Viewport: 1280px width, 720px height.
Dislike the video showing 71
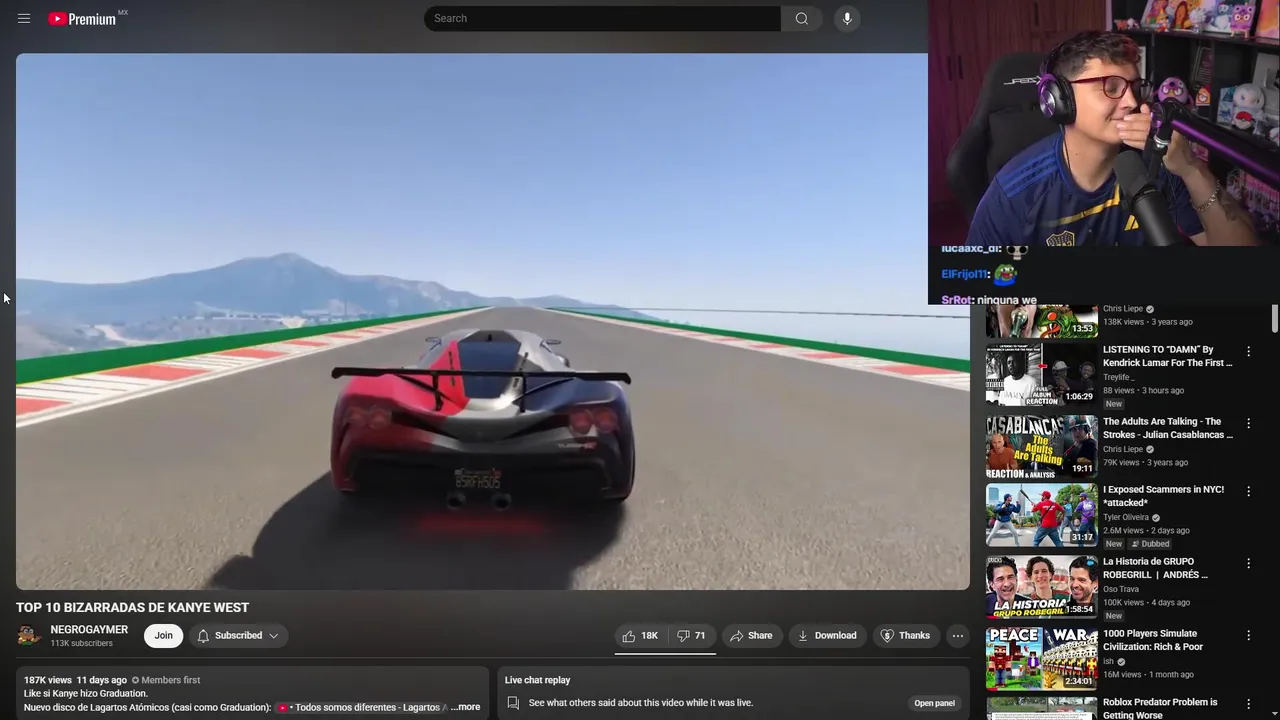tap(691, 635)
